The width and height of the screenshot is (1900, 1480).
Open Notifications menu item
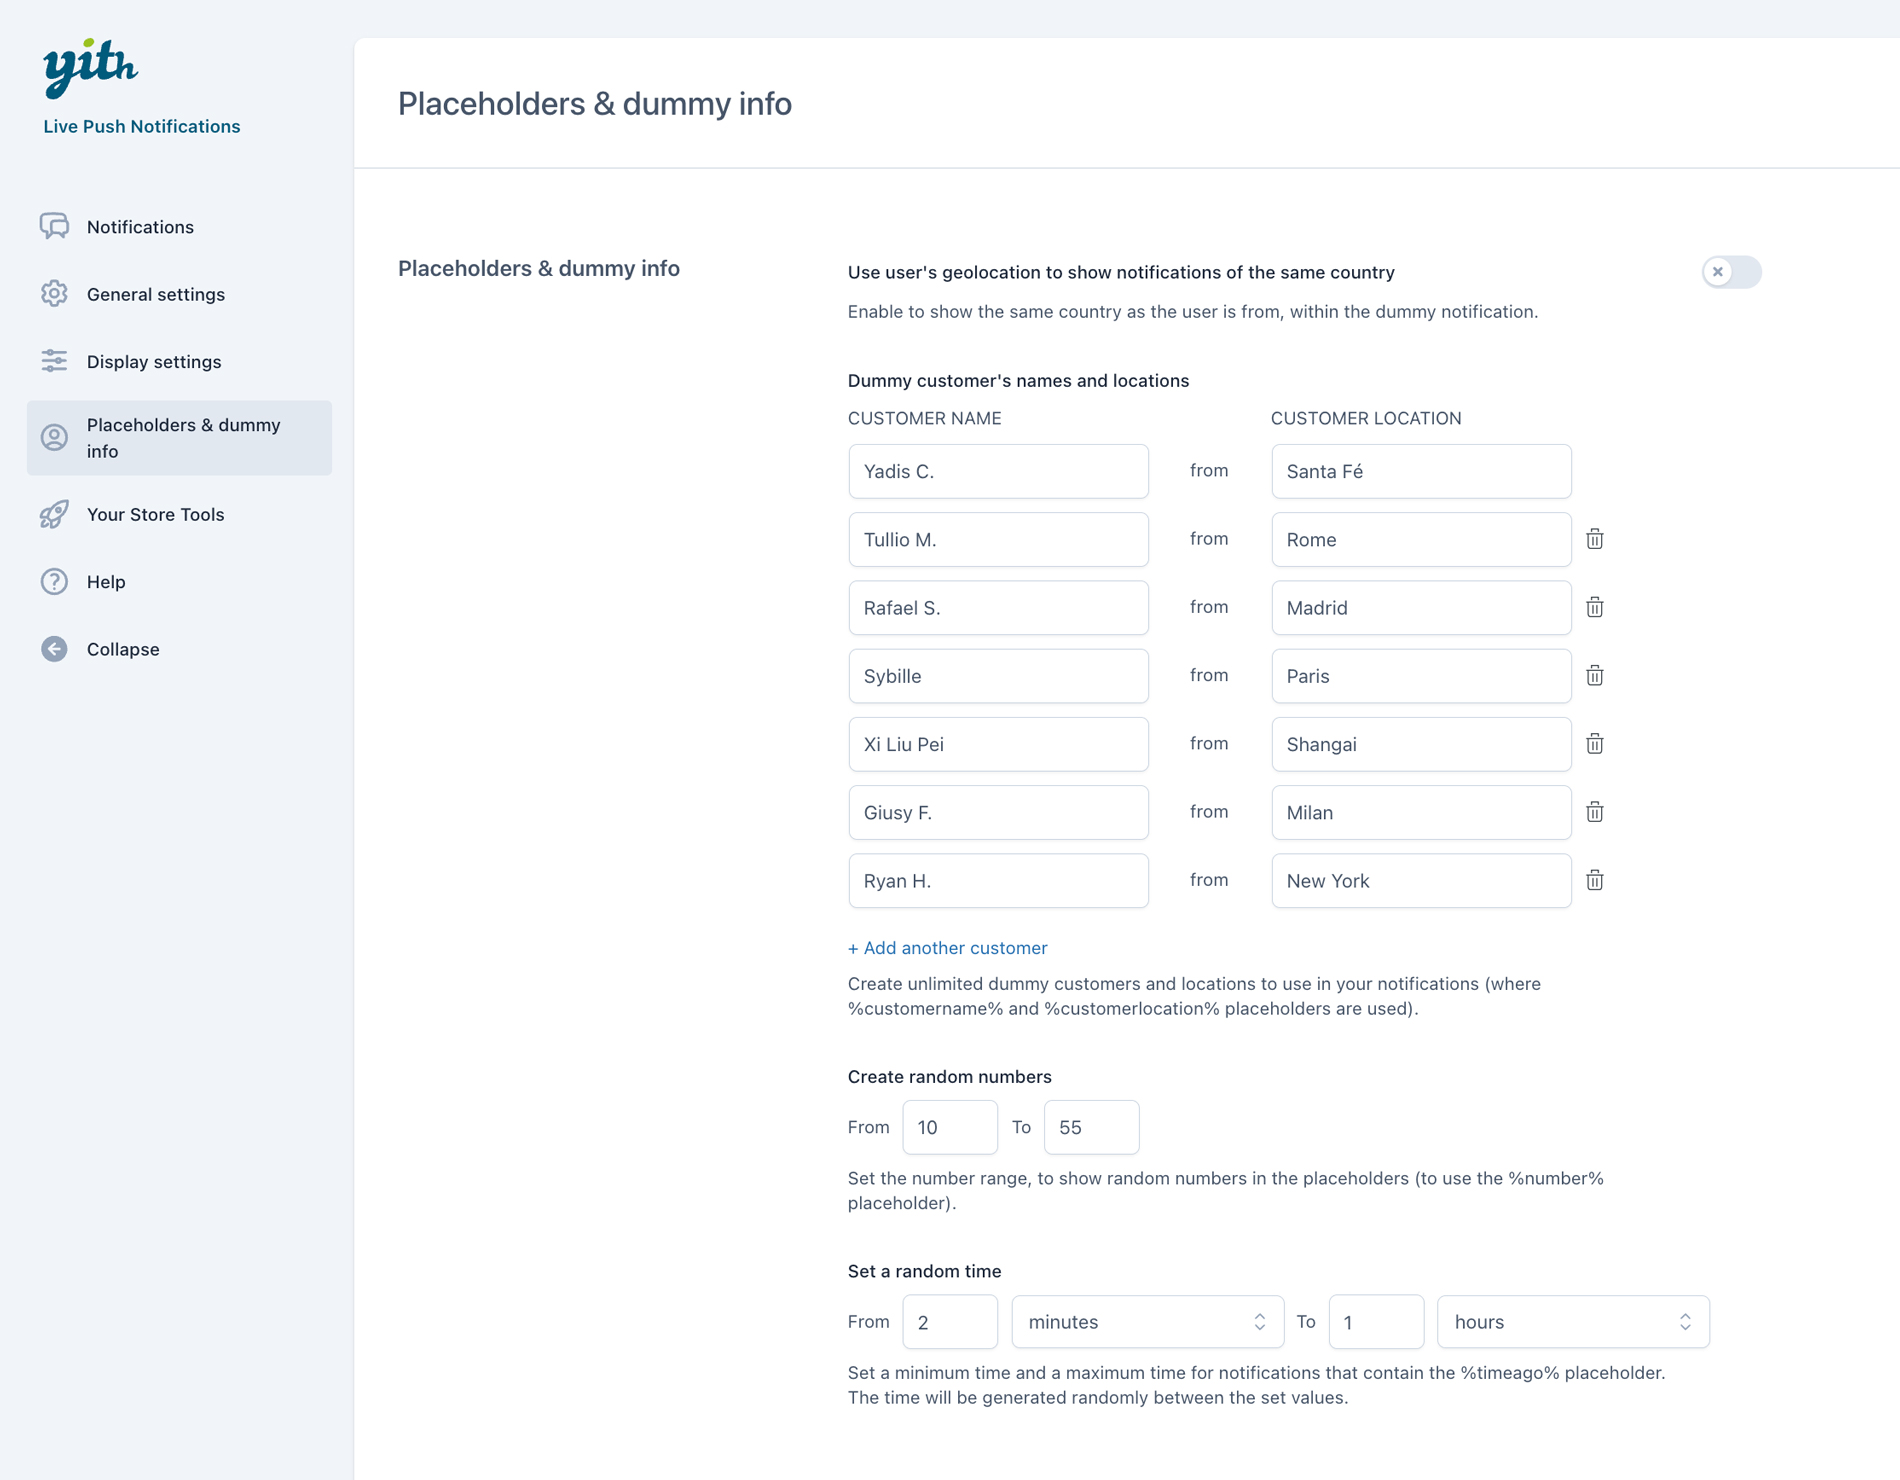pos(179,227)
